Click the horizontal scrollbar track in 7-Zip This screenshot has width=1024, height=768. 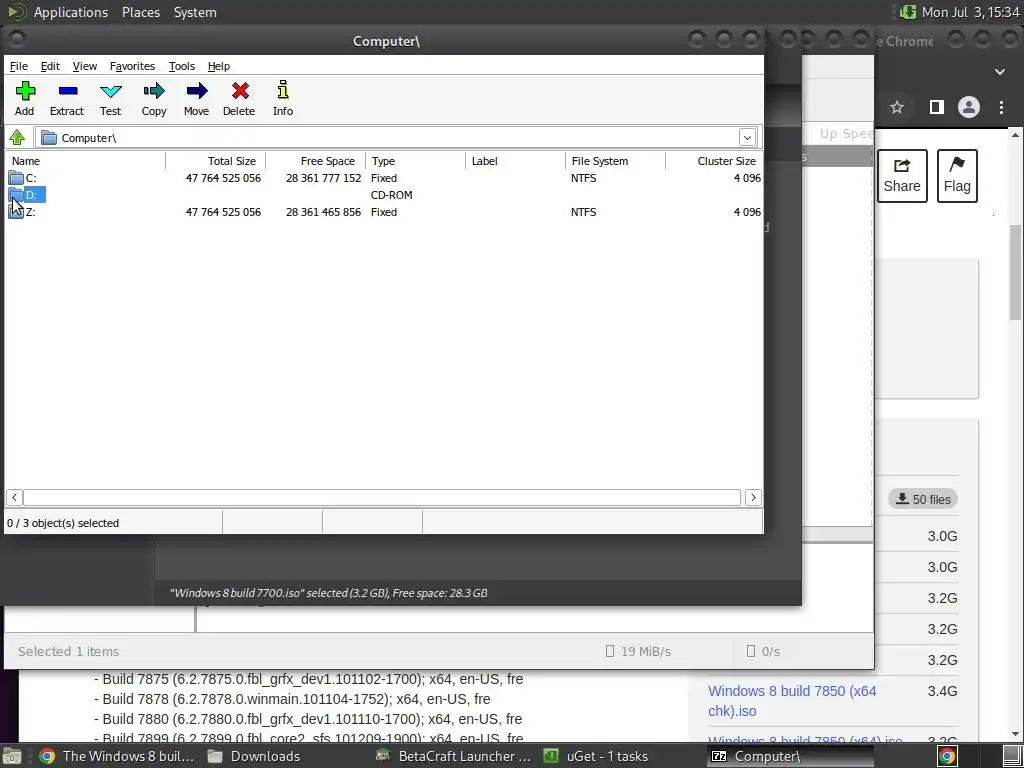[x=382, y=498]
